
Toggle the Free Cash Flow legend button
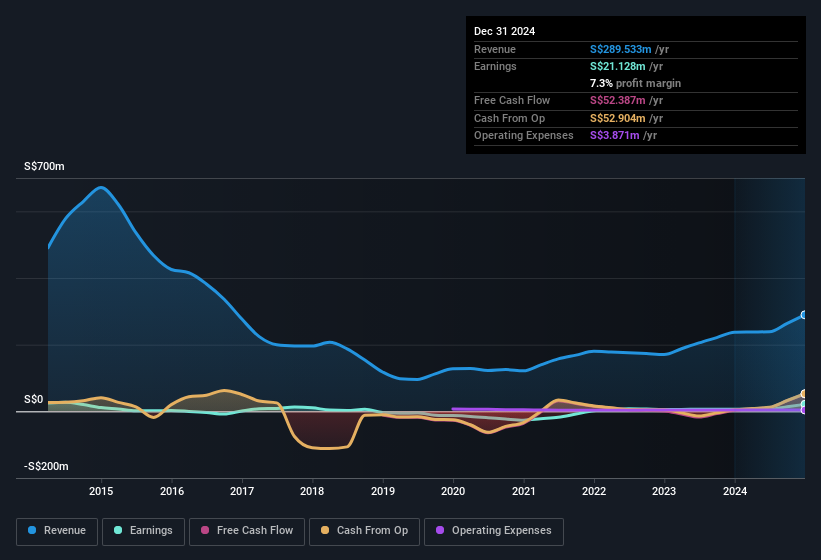247,531
